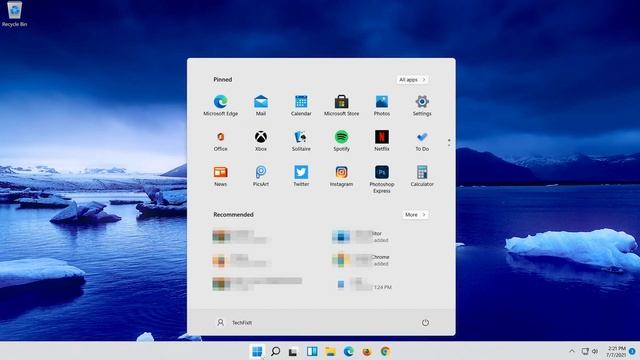Launch Chrome from the taskbar
Image resolution: width=640 pixels, height=360 pixels.
pyautogui.click(x=385, y=351)
